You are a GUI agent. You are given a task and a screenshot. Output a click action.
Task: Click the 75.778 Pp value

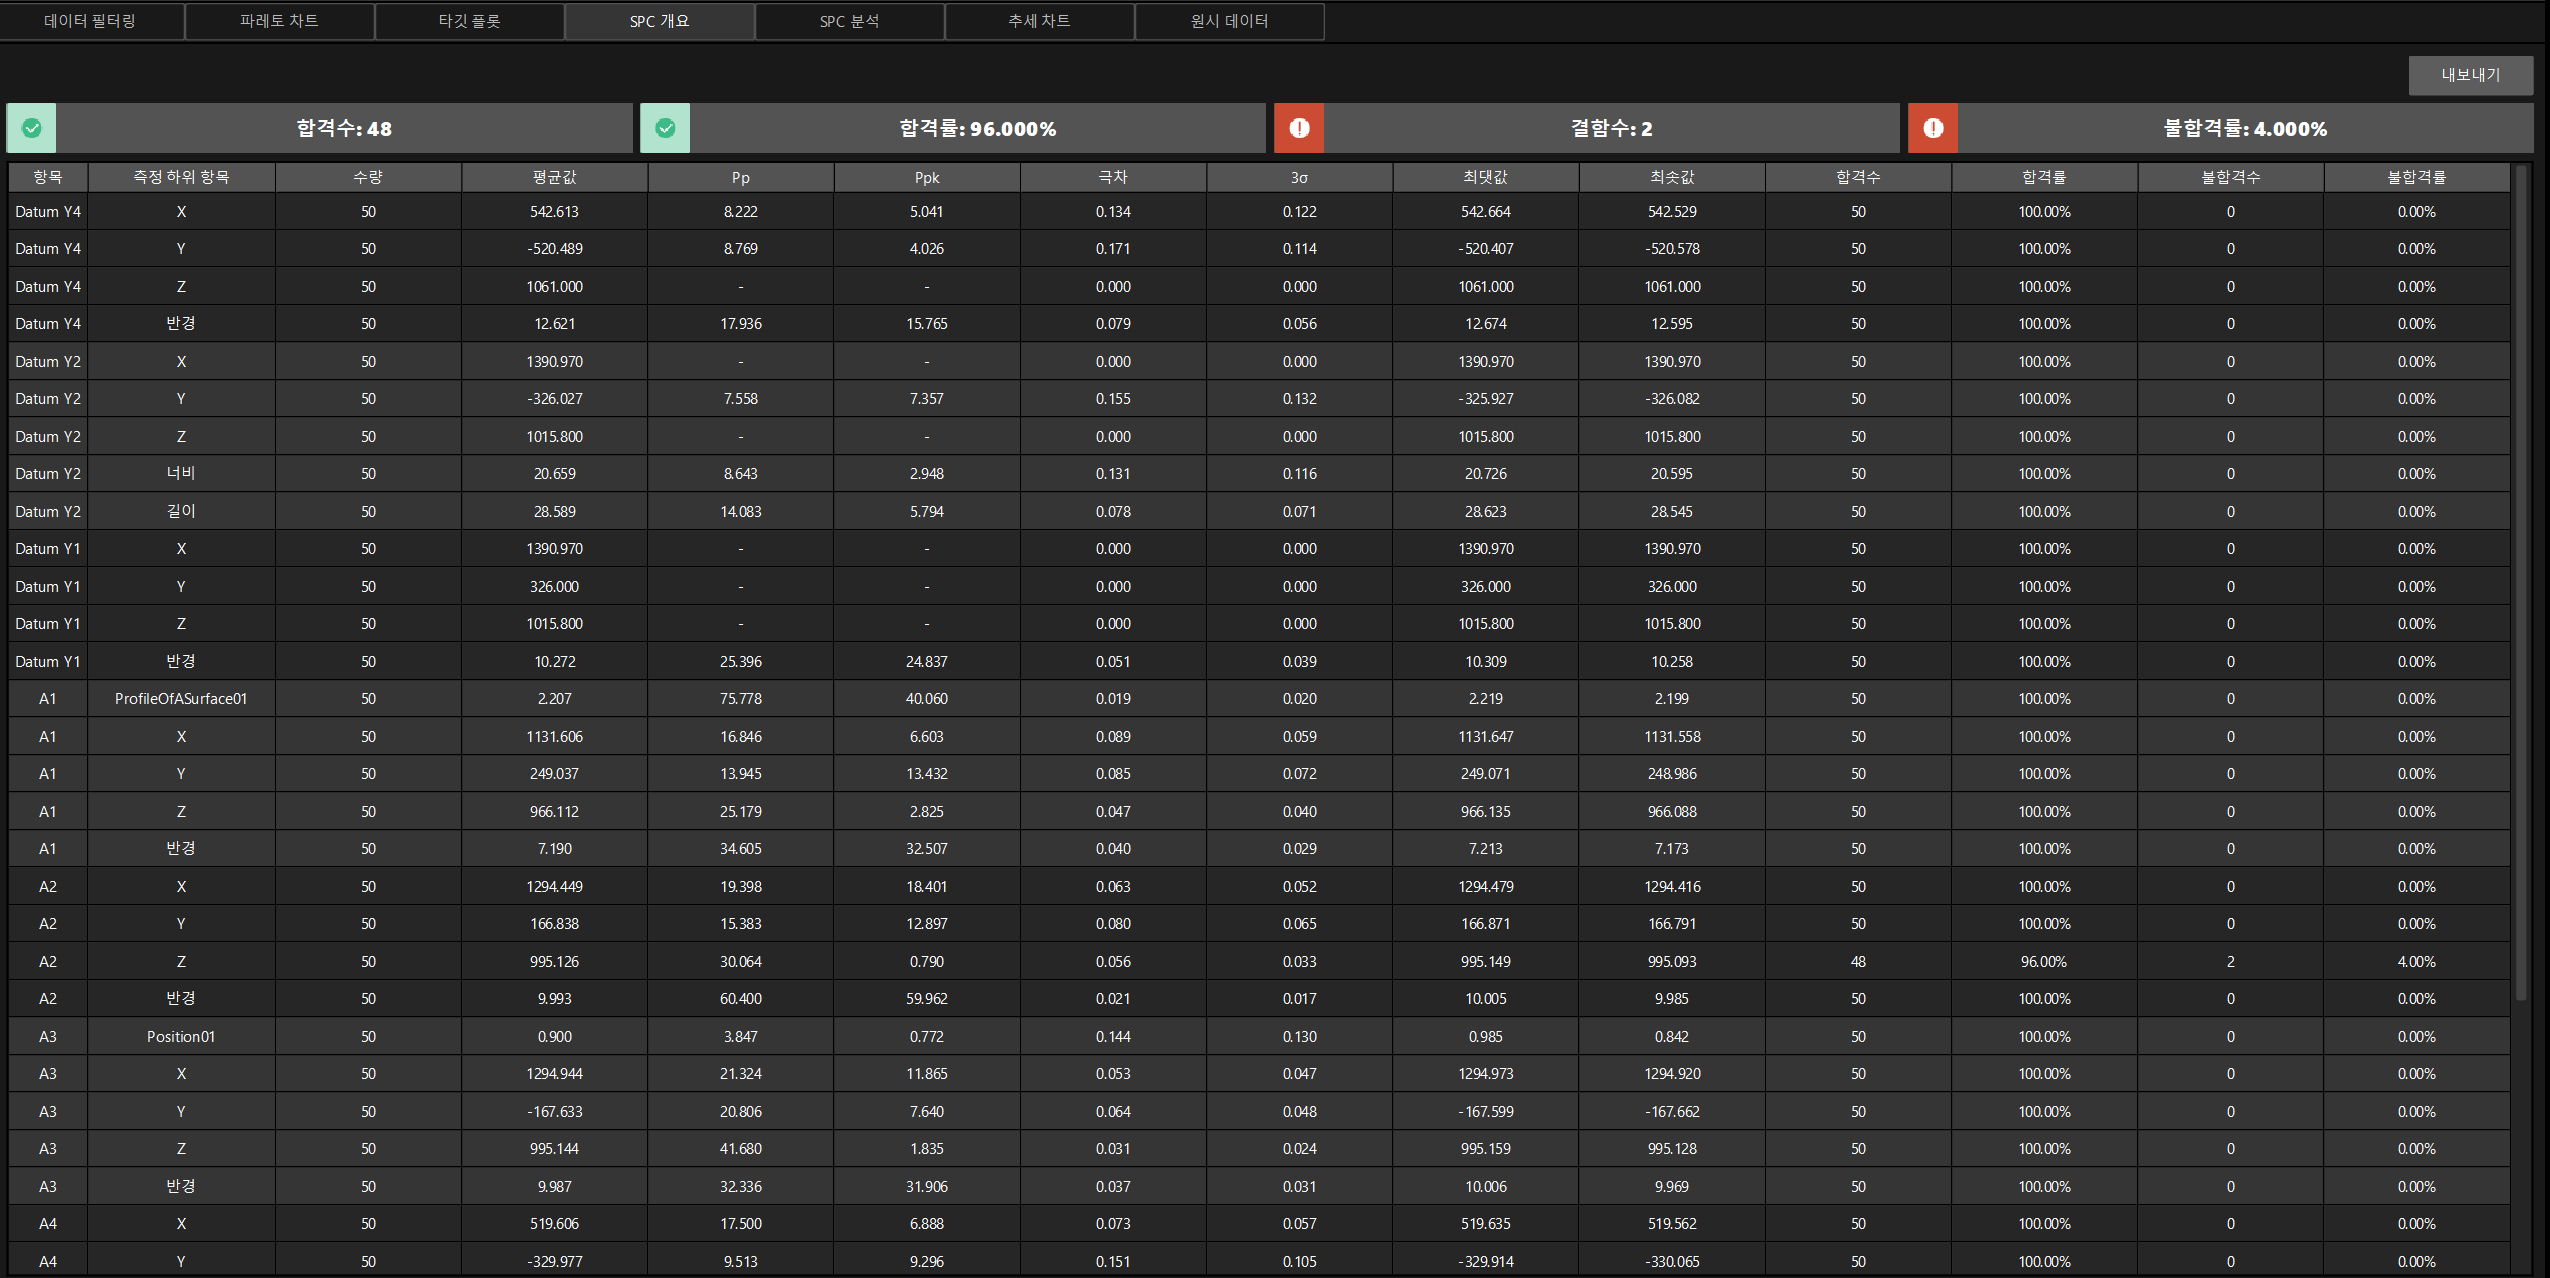pyautogui.click(x=741, y=699)
